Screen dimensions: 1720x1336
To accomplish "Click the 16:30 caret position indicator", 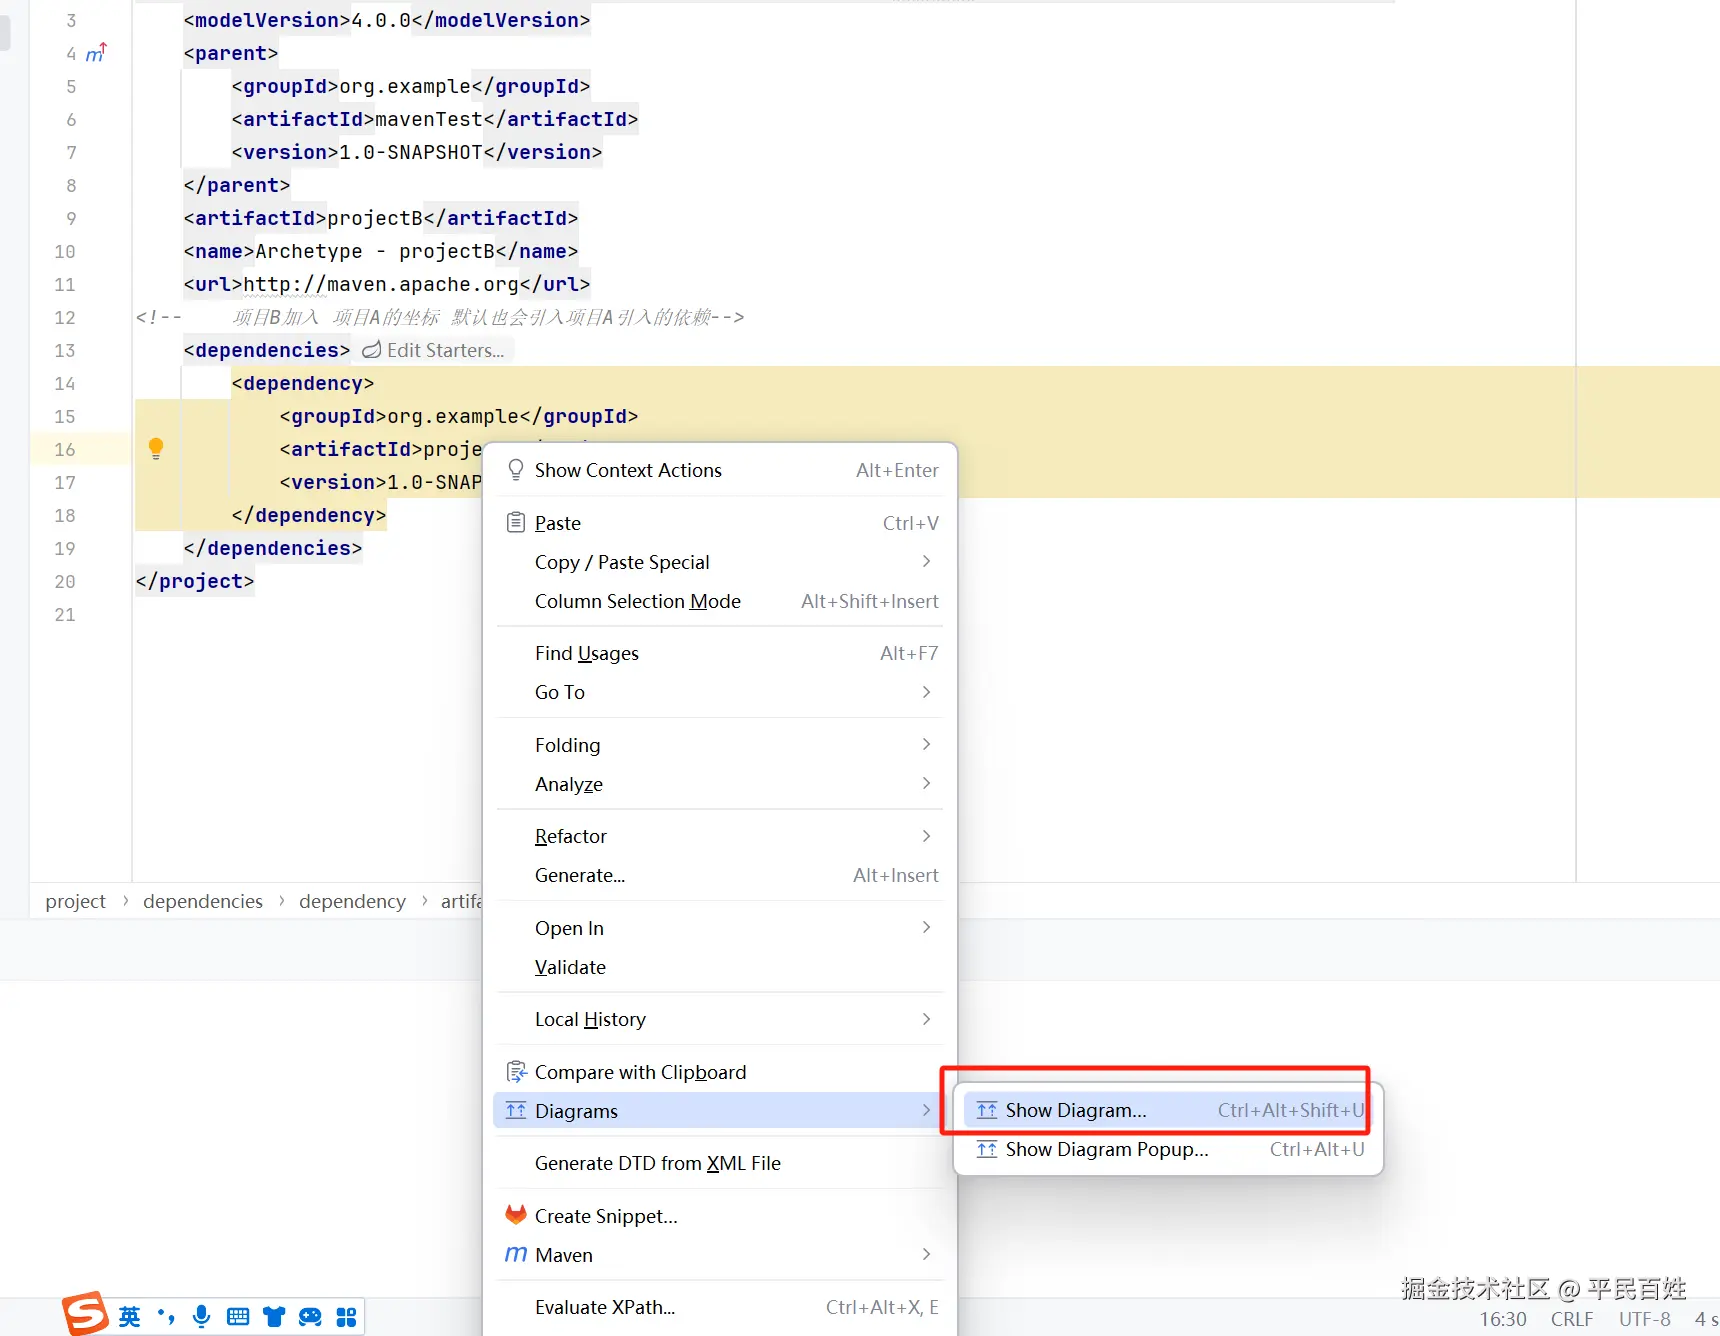I will 1503,1319.
